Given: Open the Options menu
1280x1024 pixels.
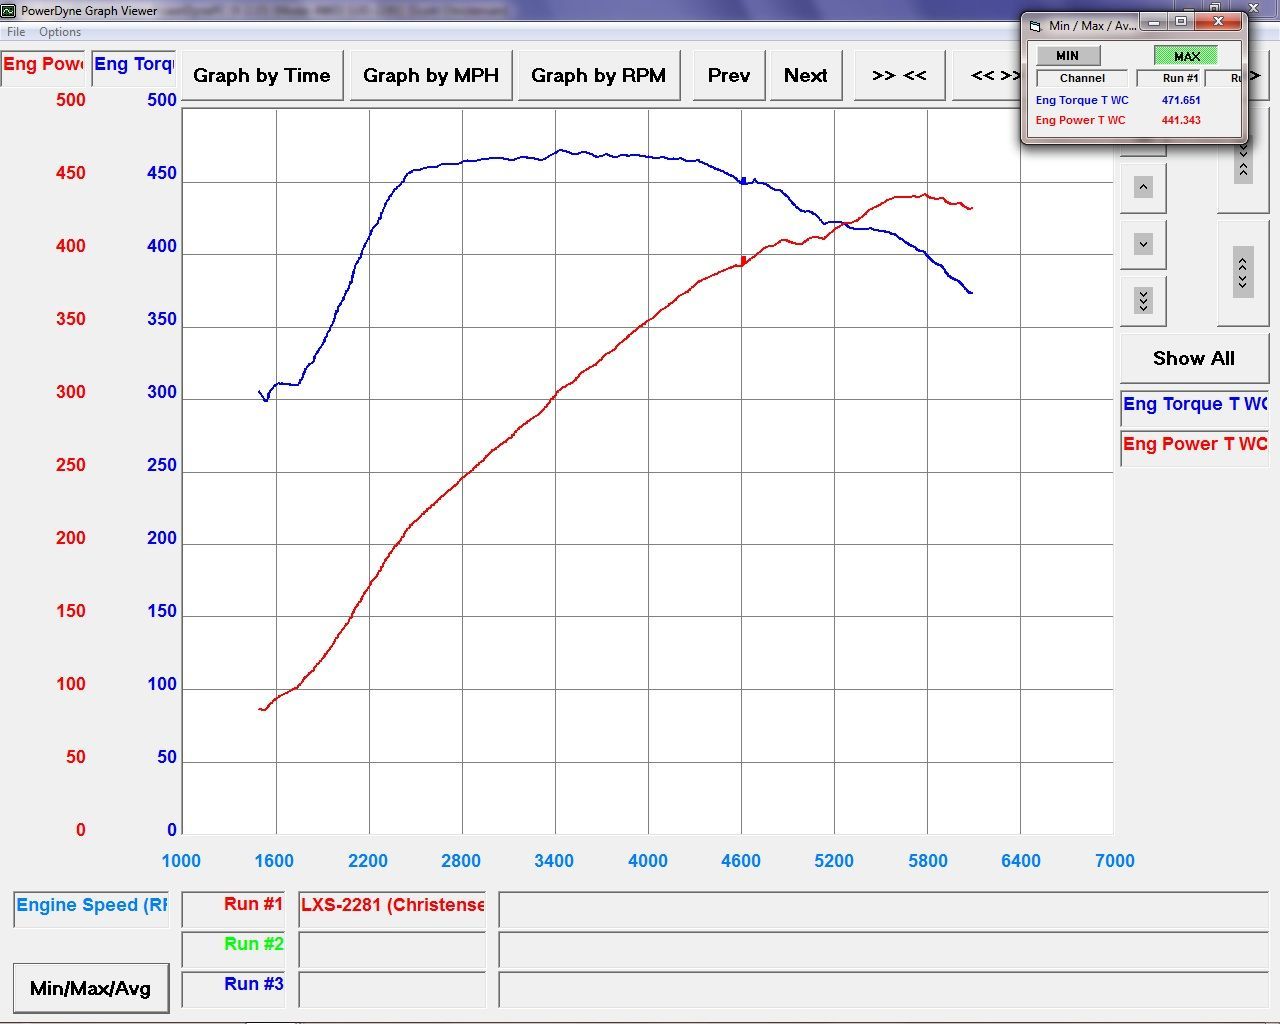Looking at the screenshot, I should (x=60, y=32).
